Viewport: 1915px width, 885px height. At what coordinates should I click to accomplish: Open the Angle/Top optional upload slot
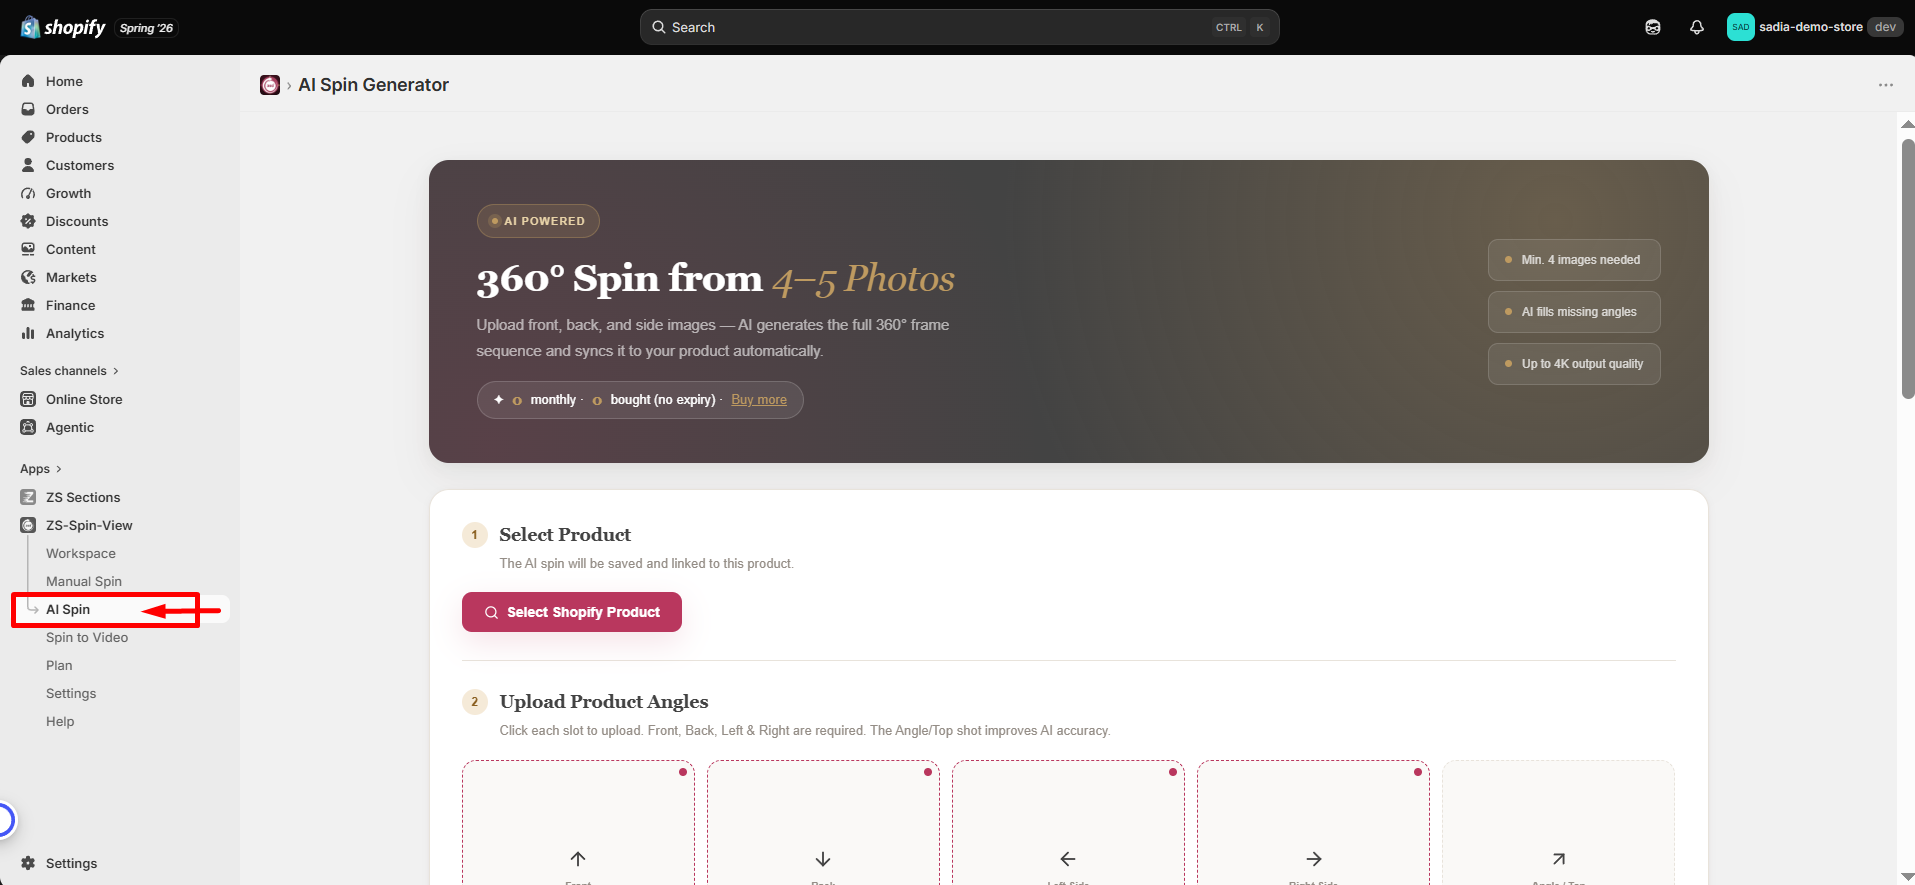[1558, 822]
